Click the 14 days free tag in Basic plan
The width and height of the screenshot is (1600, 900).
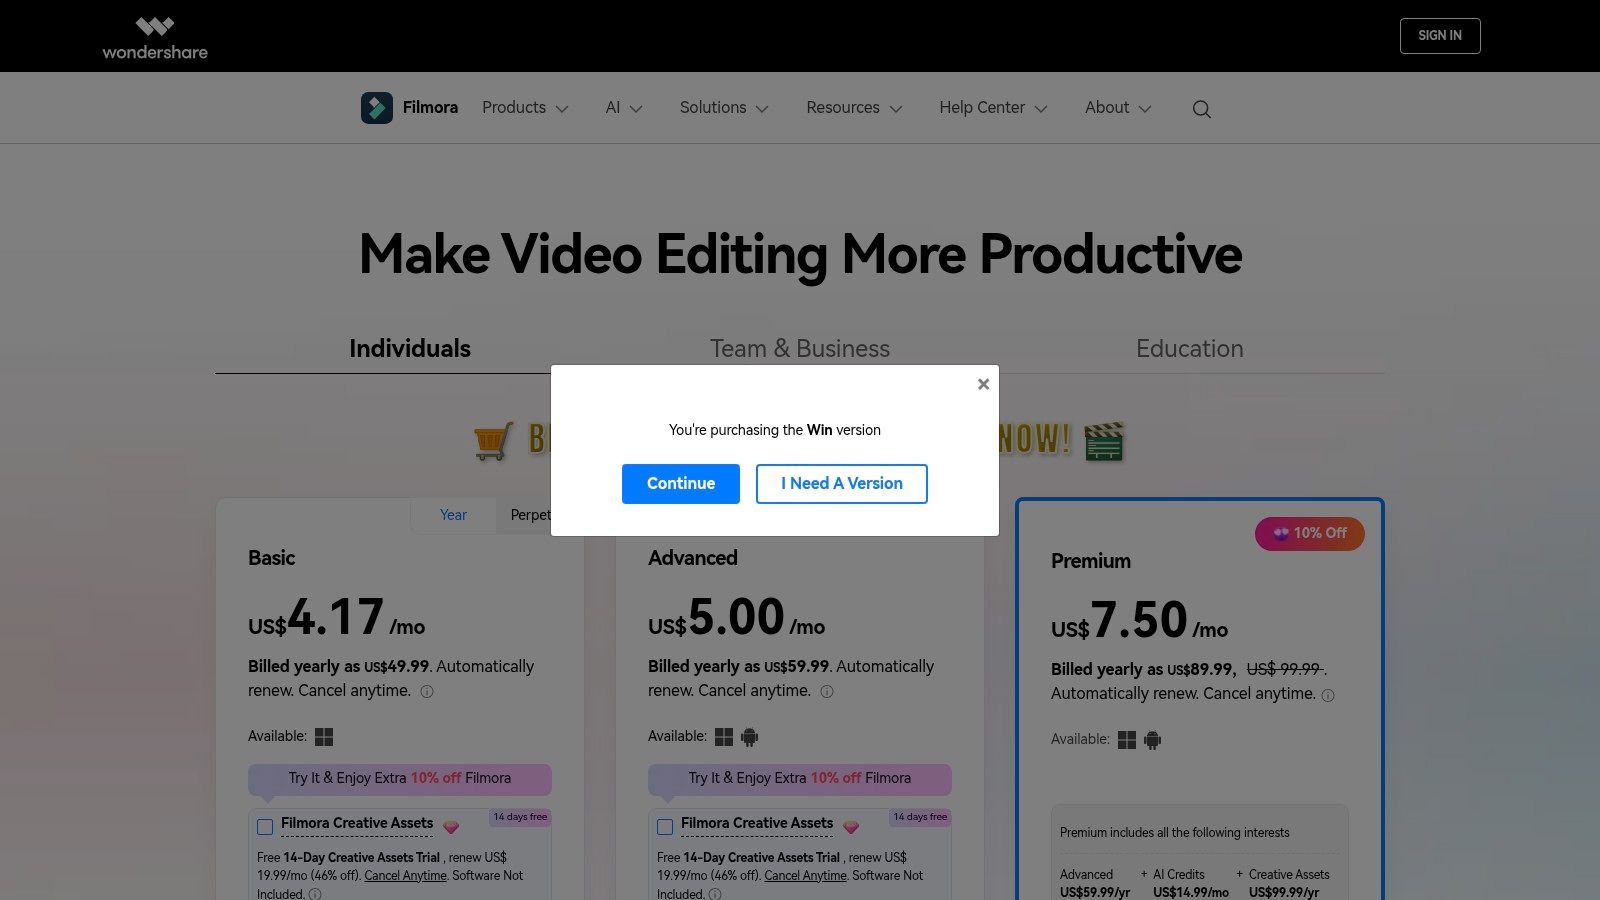point(520,817)
